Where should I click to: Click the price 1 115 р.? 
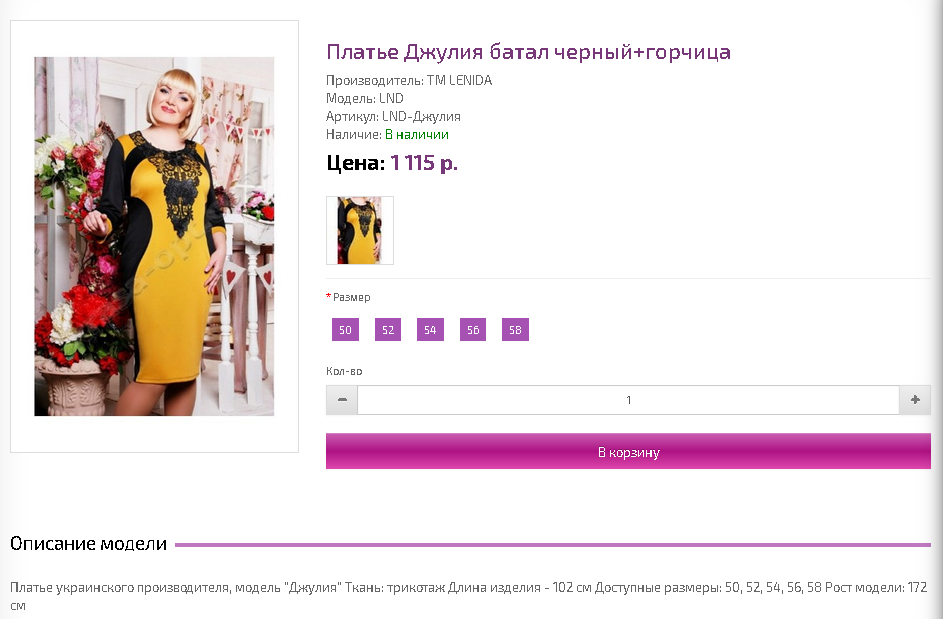point(424,163)
